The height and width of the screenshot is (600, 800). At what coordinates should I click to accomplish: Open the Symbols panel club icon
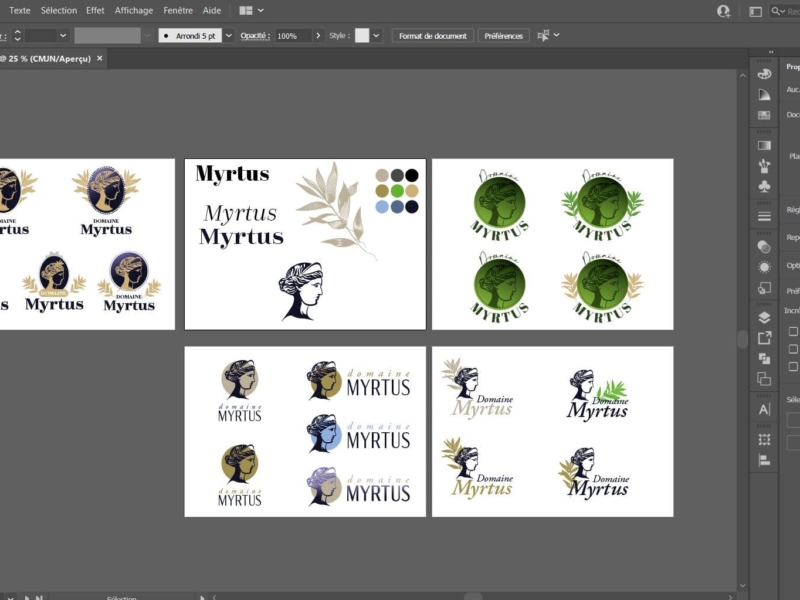point(764,186)
